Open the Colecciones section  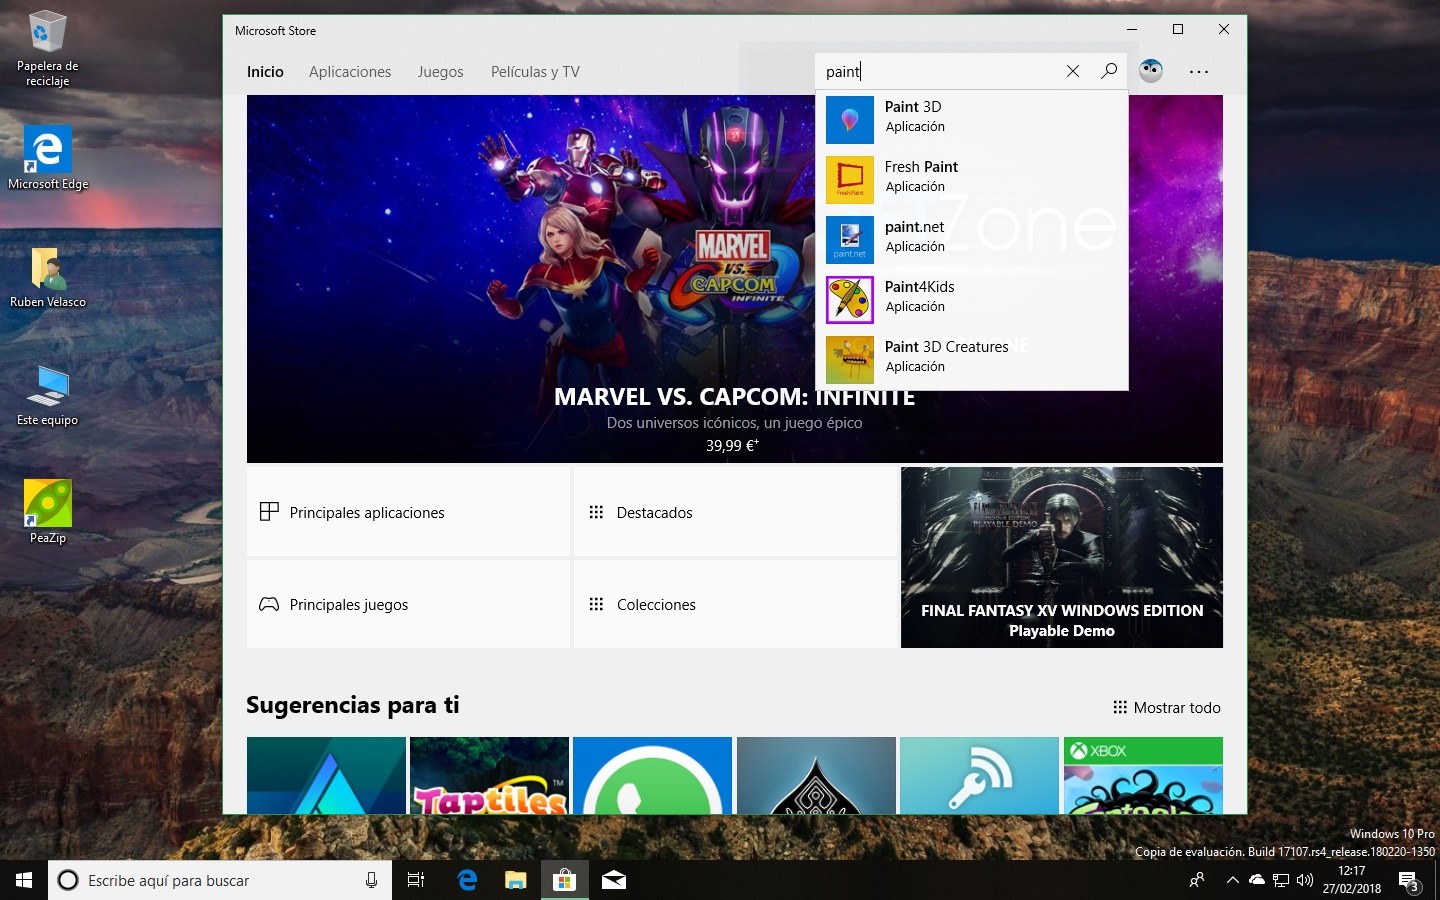735,604
